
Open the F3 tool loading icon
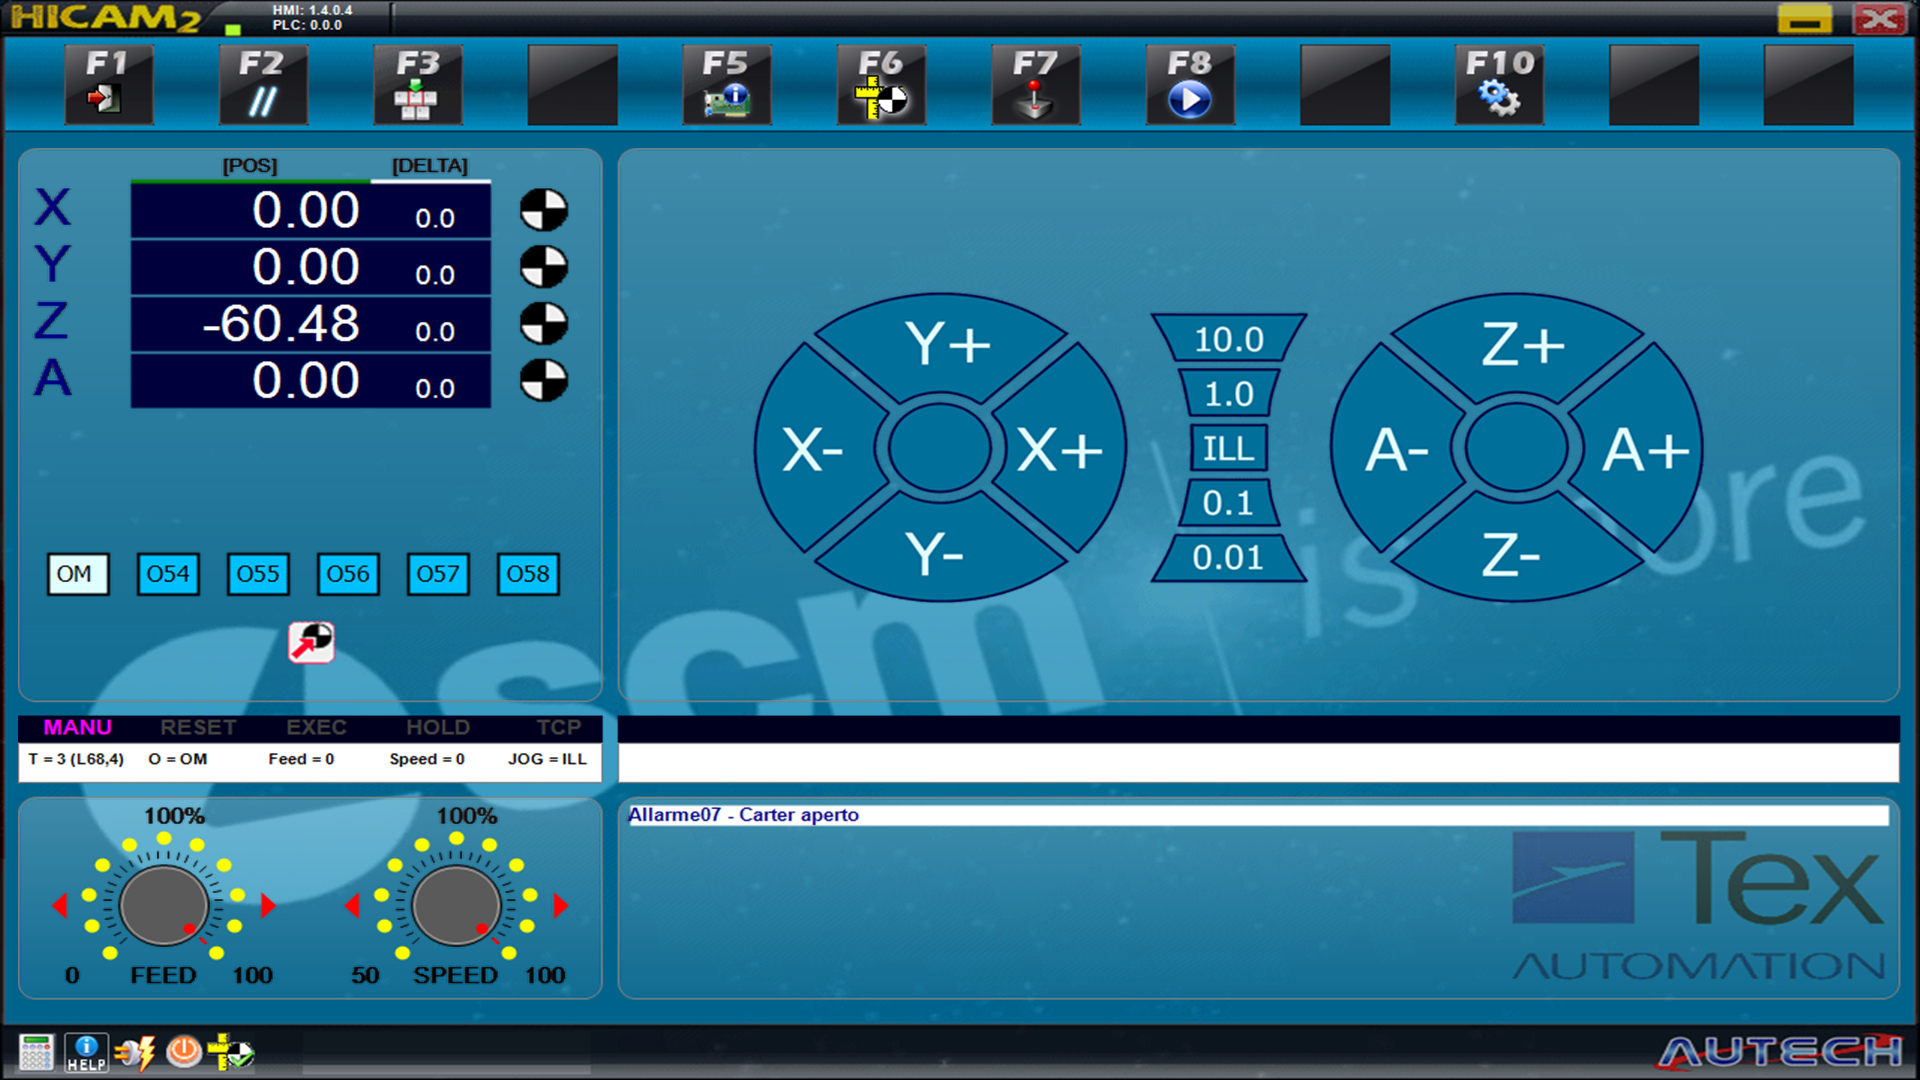coord(417,85)
